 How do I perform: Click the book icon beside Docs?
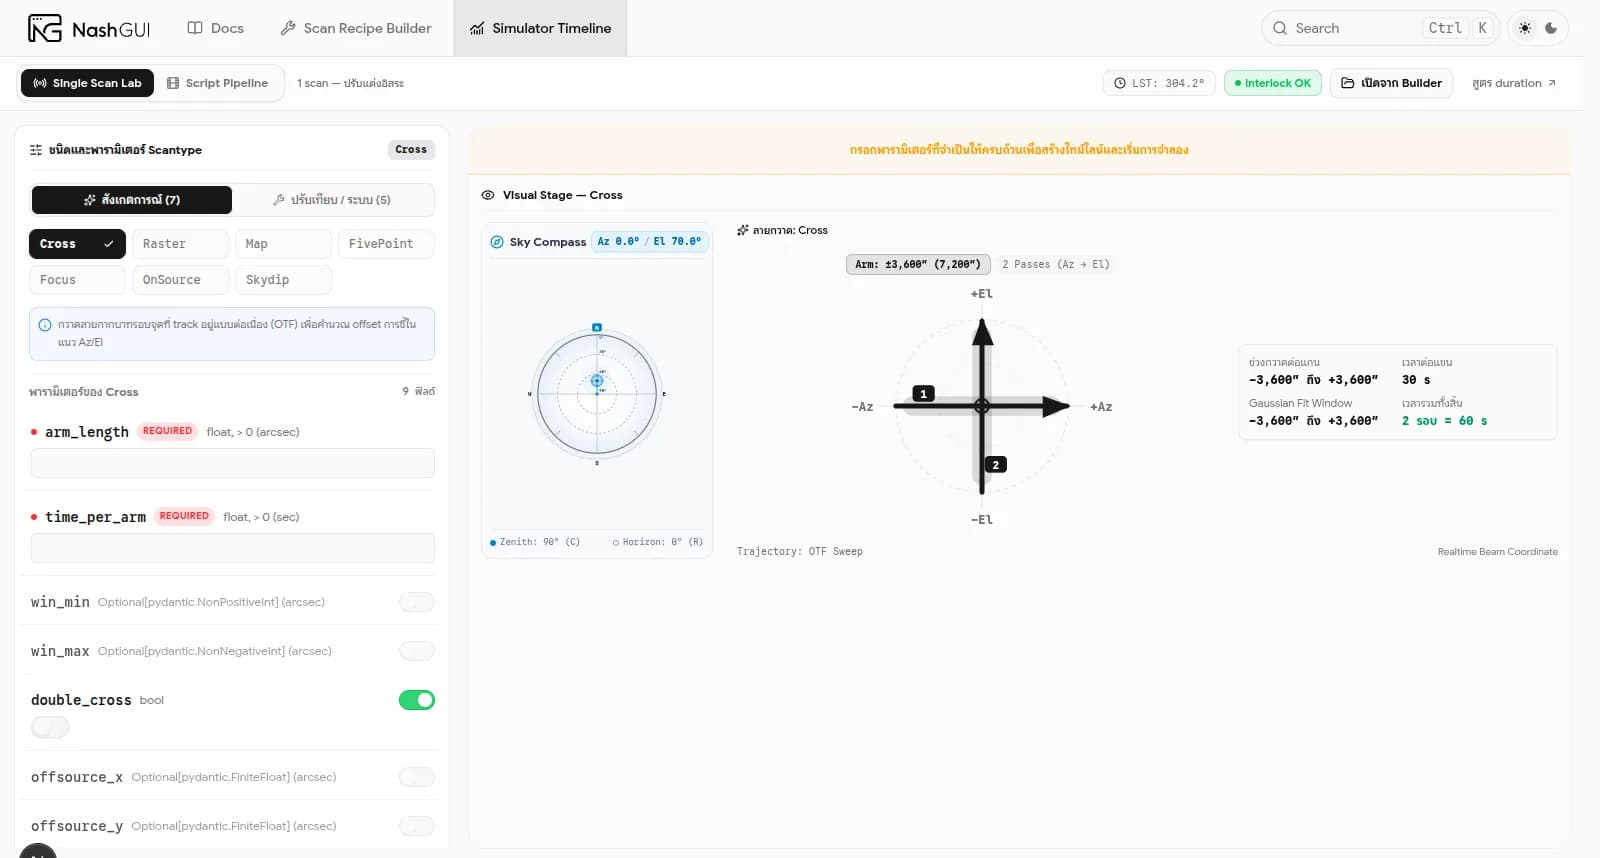click(x=195, y=28)
